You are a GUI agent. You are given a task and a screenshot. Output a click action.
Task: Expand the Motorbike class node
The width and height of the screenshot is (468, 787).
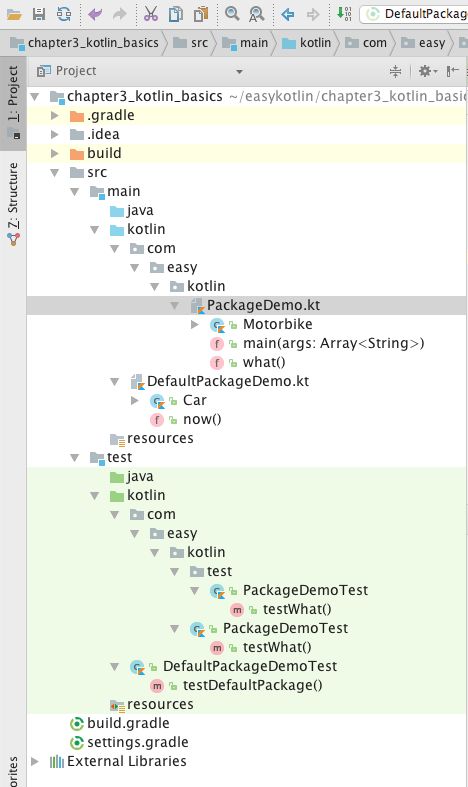click(195, 324)
